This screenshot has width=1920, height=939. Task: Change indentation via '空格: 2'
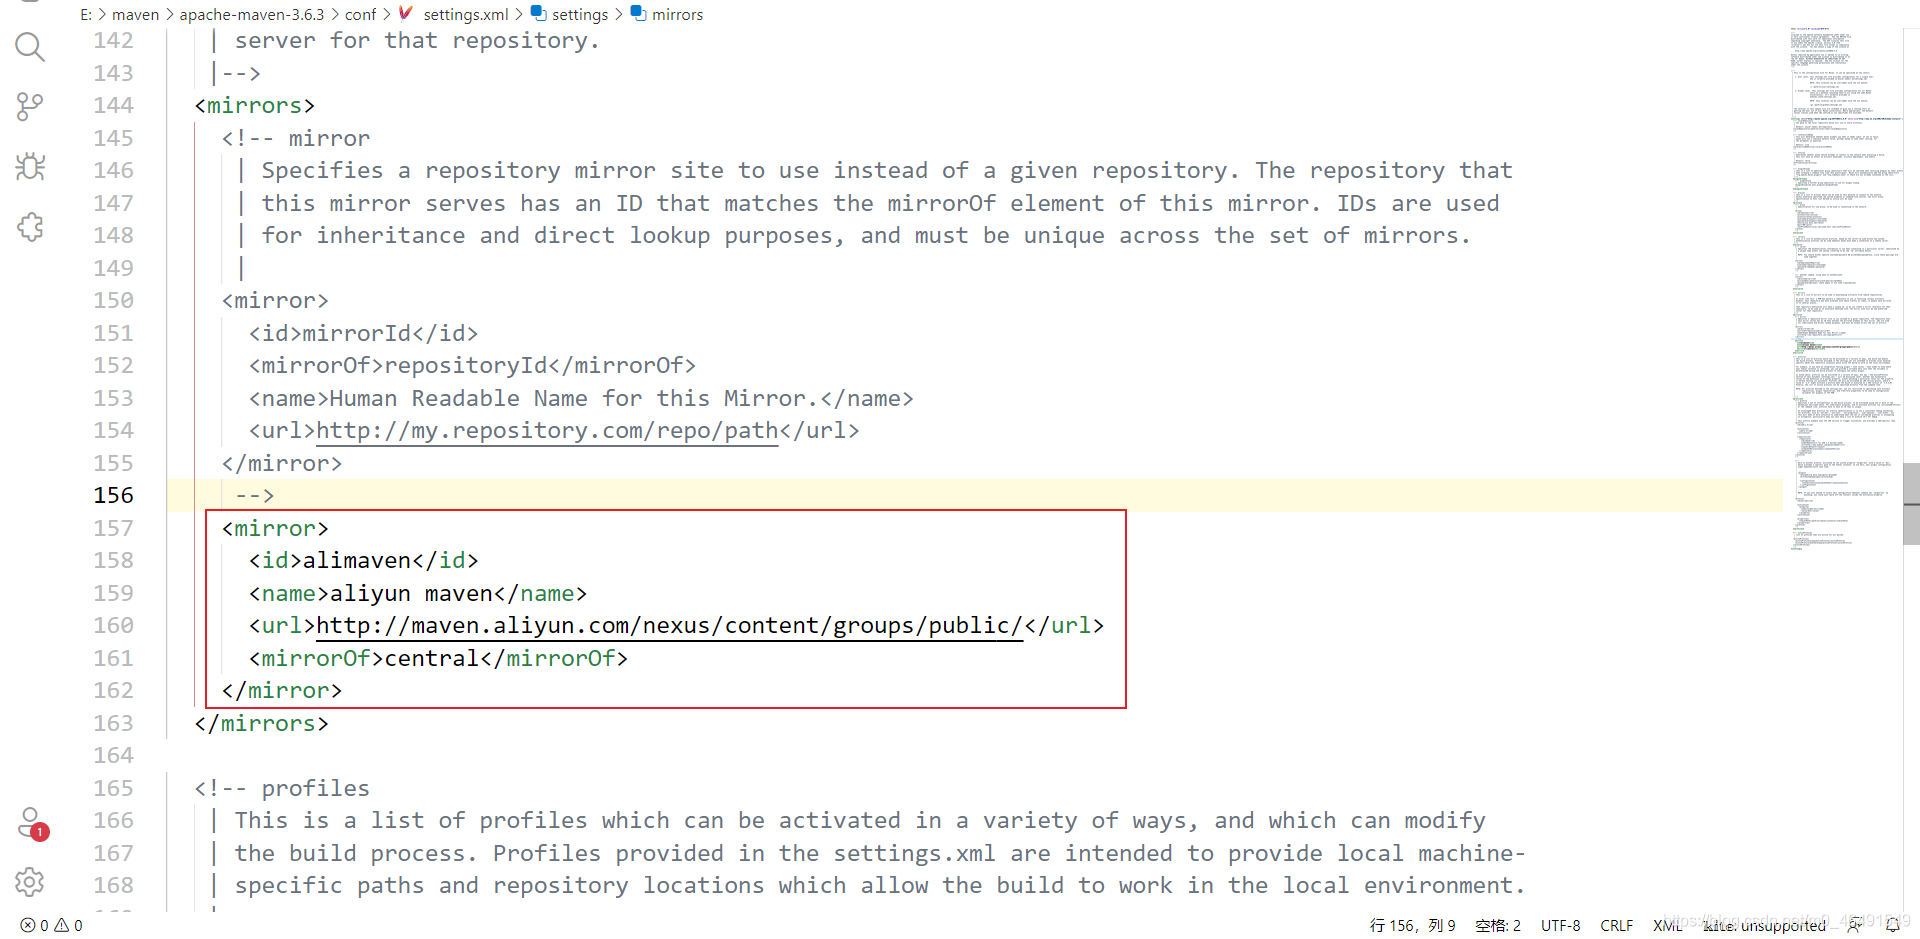[1498, 926]
